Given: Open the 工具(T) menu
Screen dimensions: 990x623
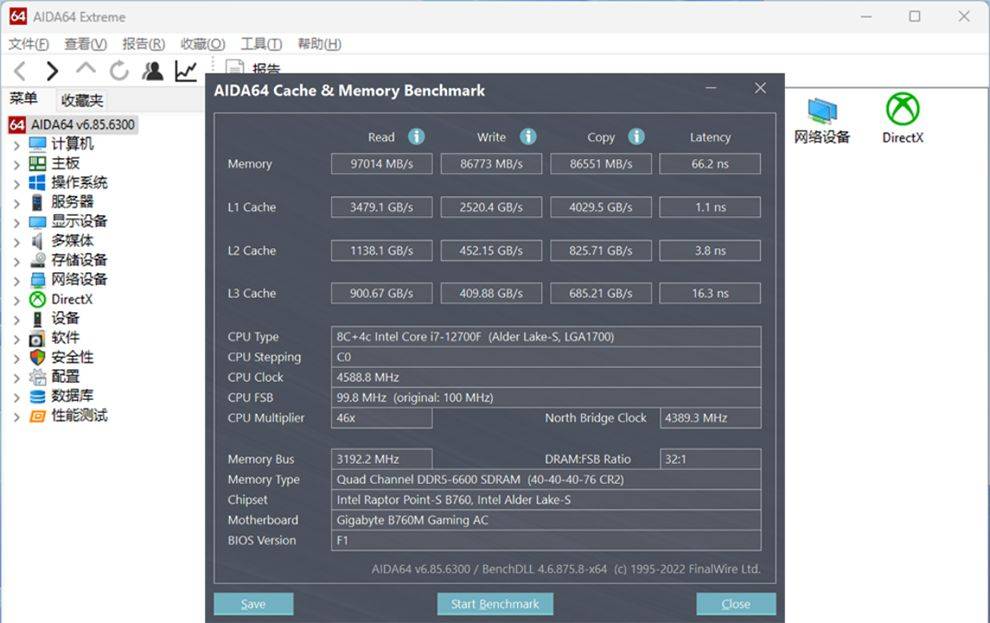Looking at the screenshot, I should point(261,44).
